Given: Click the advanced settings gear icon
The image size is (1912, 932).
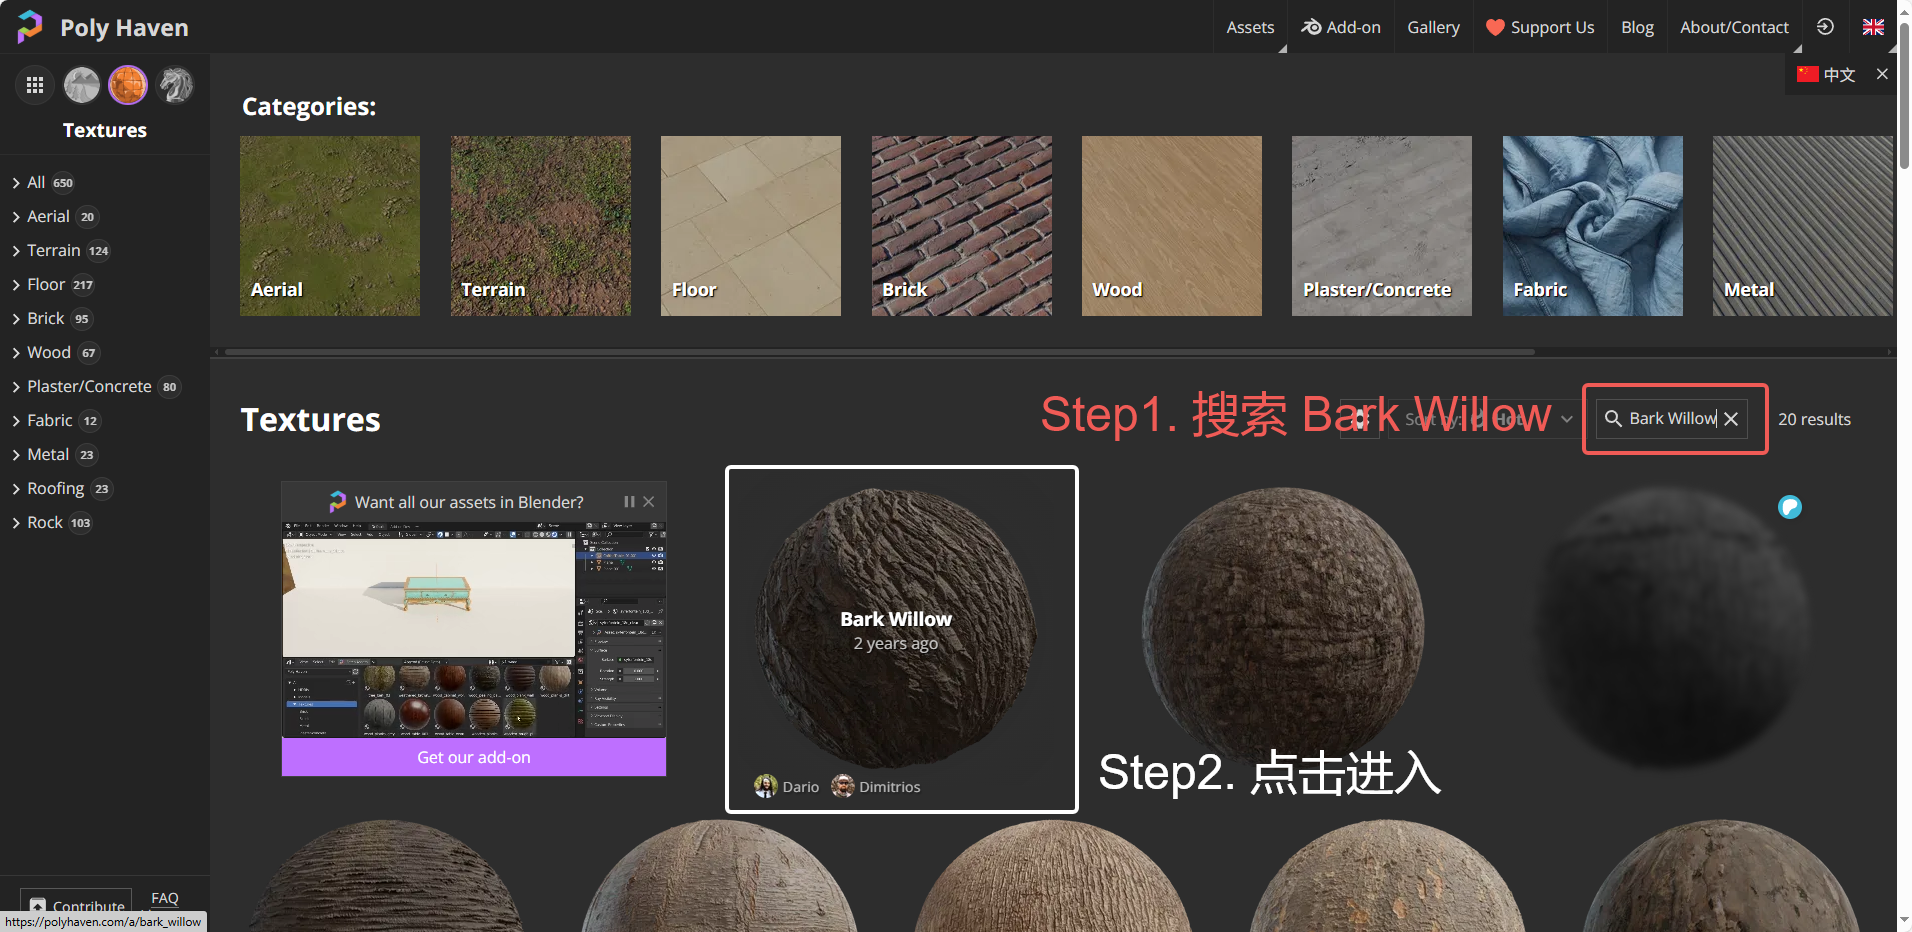Looking at the screenshot, I should (1360, 419).
